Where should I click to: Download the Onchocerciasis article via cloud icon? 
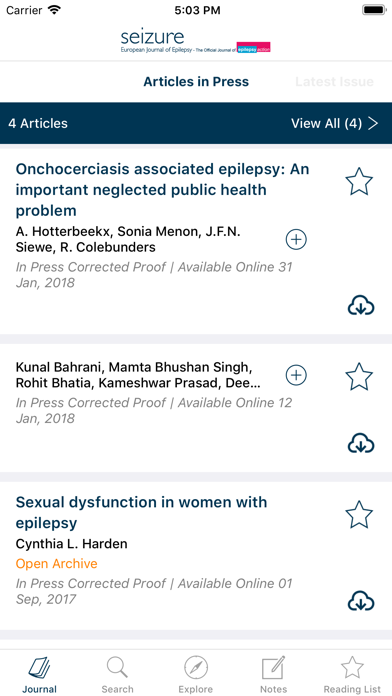(x=361, y=306)
